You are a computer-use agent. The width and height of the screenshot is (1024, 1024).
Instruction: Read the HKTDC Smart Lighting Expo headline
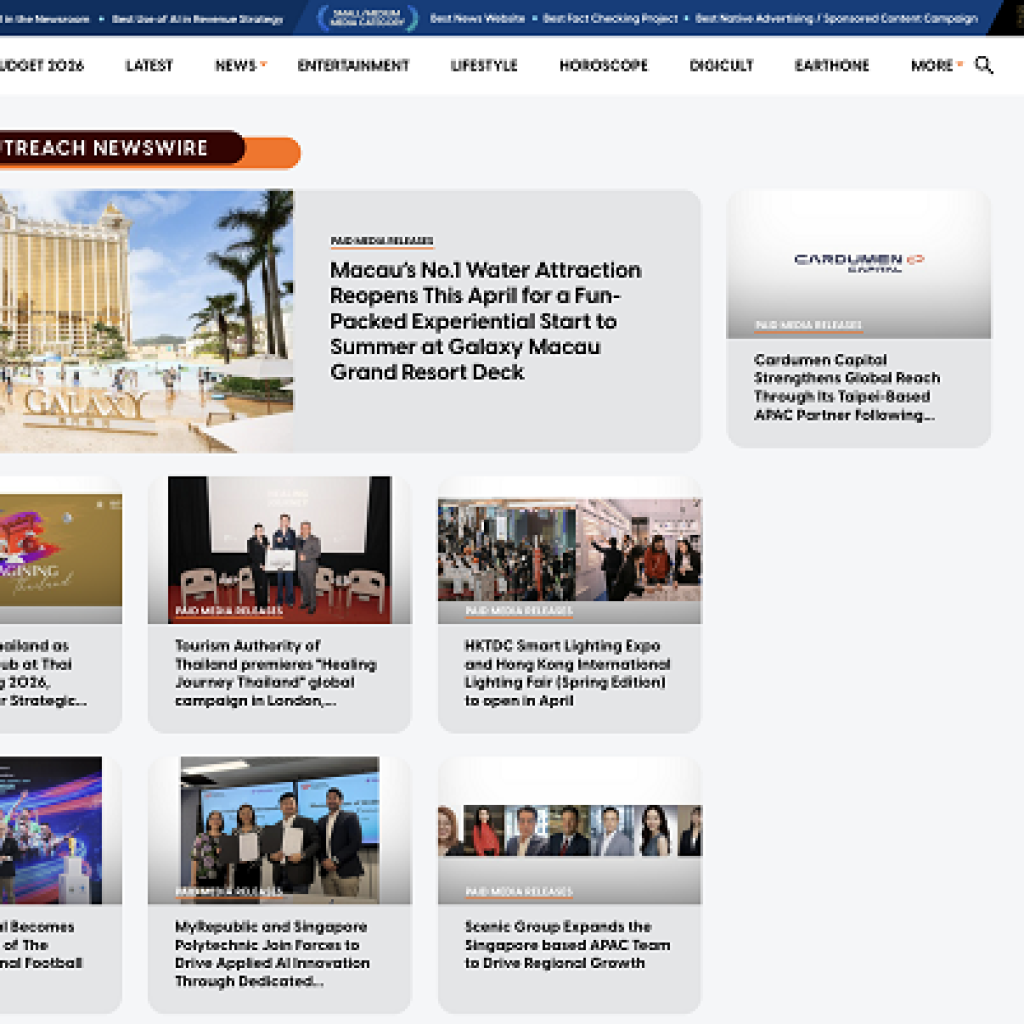(x=567, y=673)
